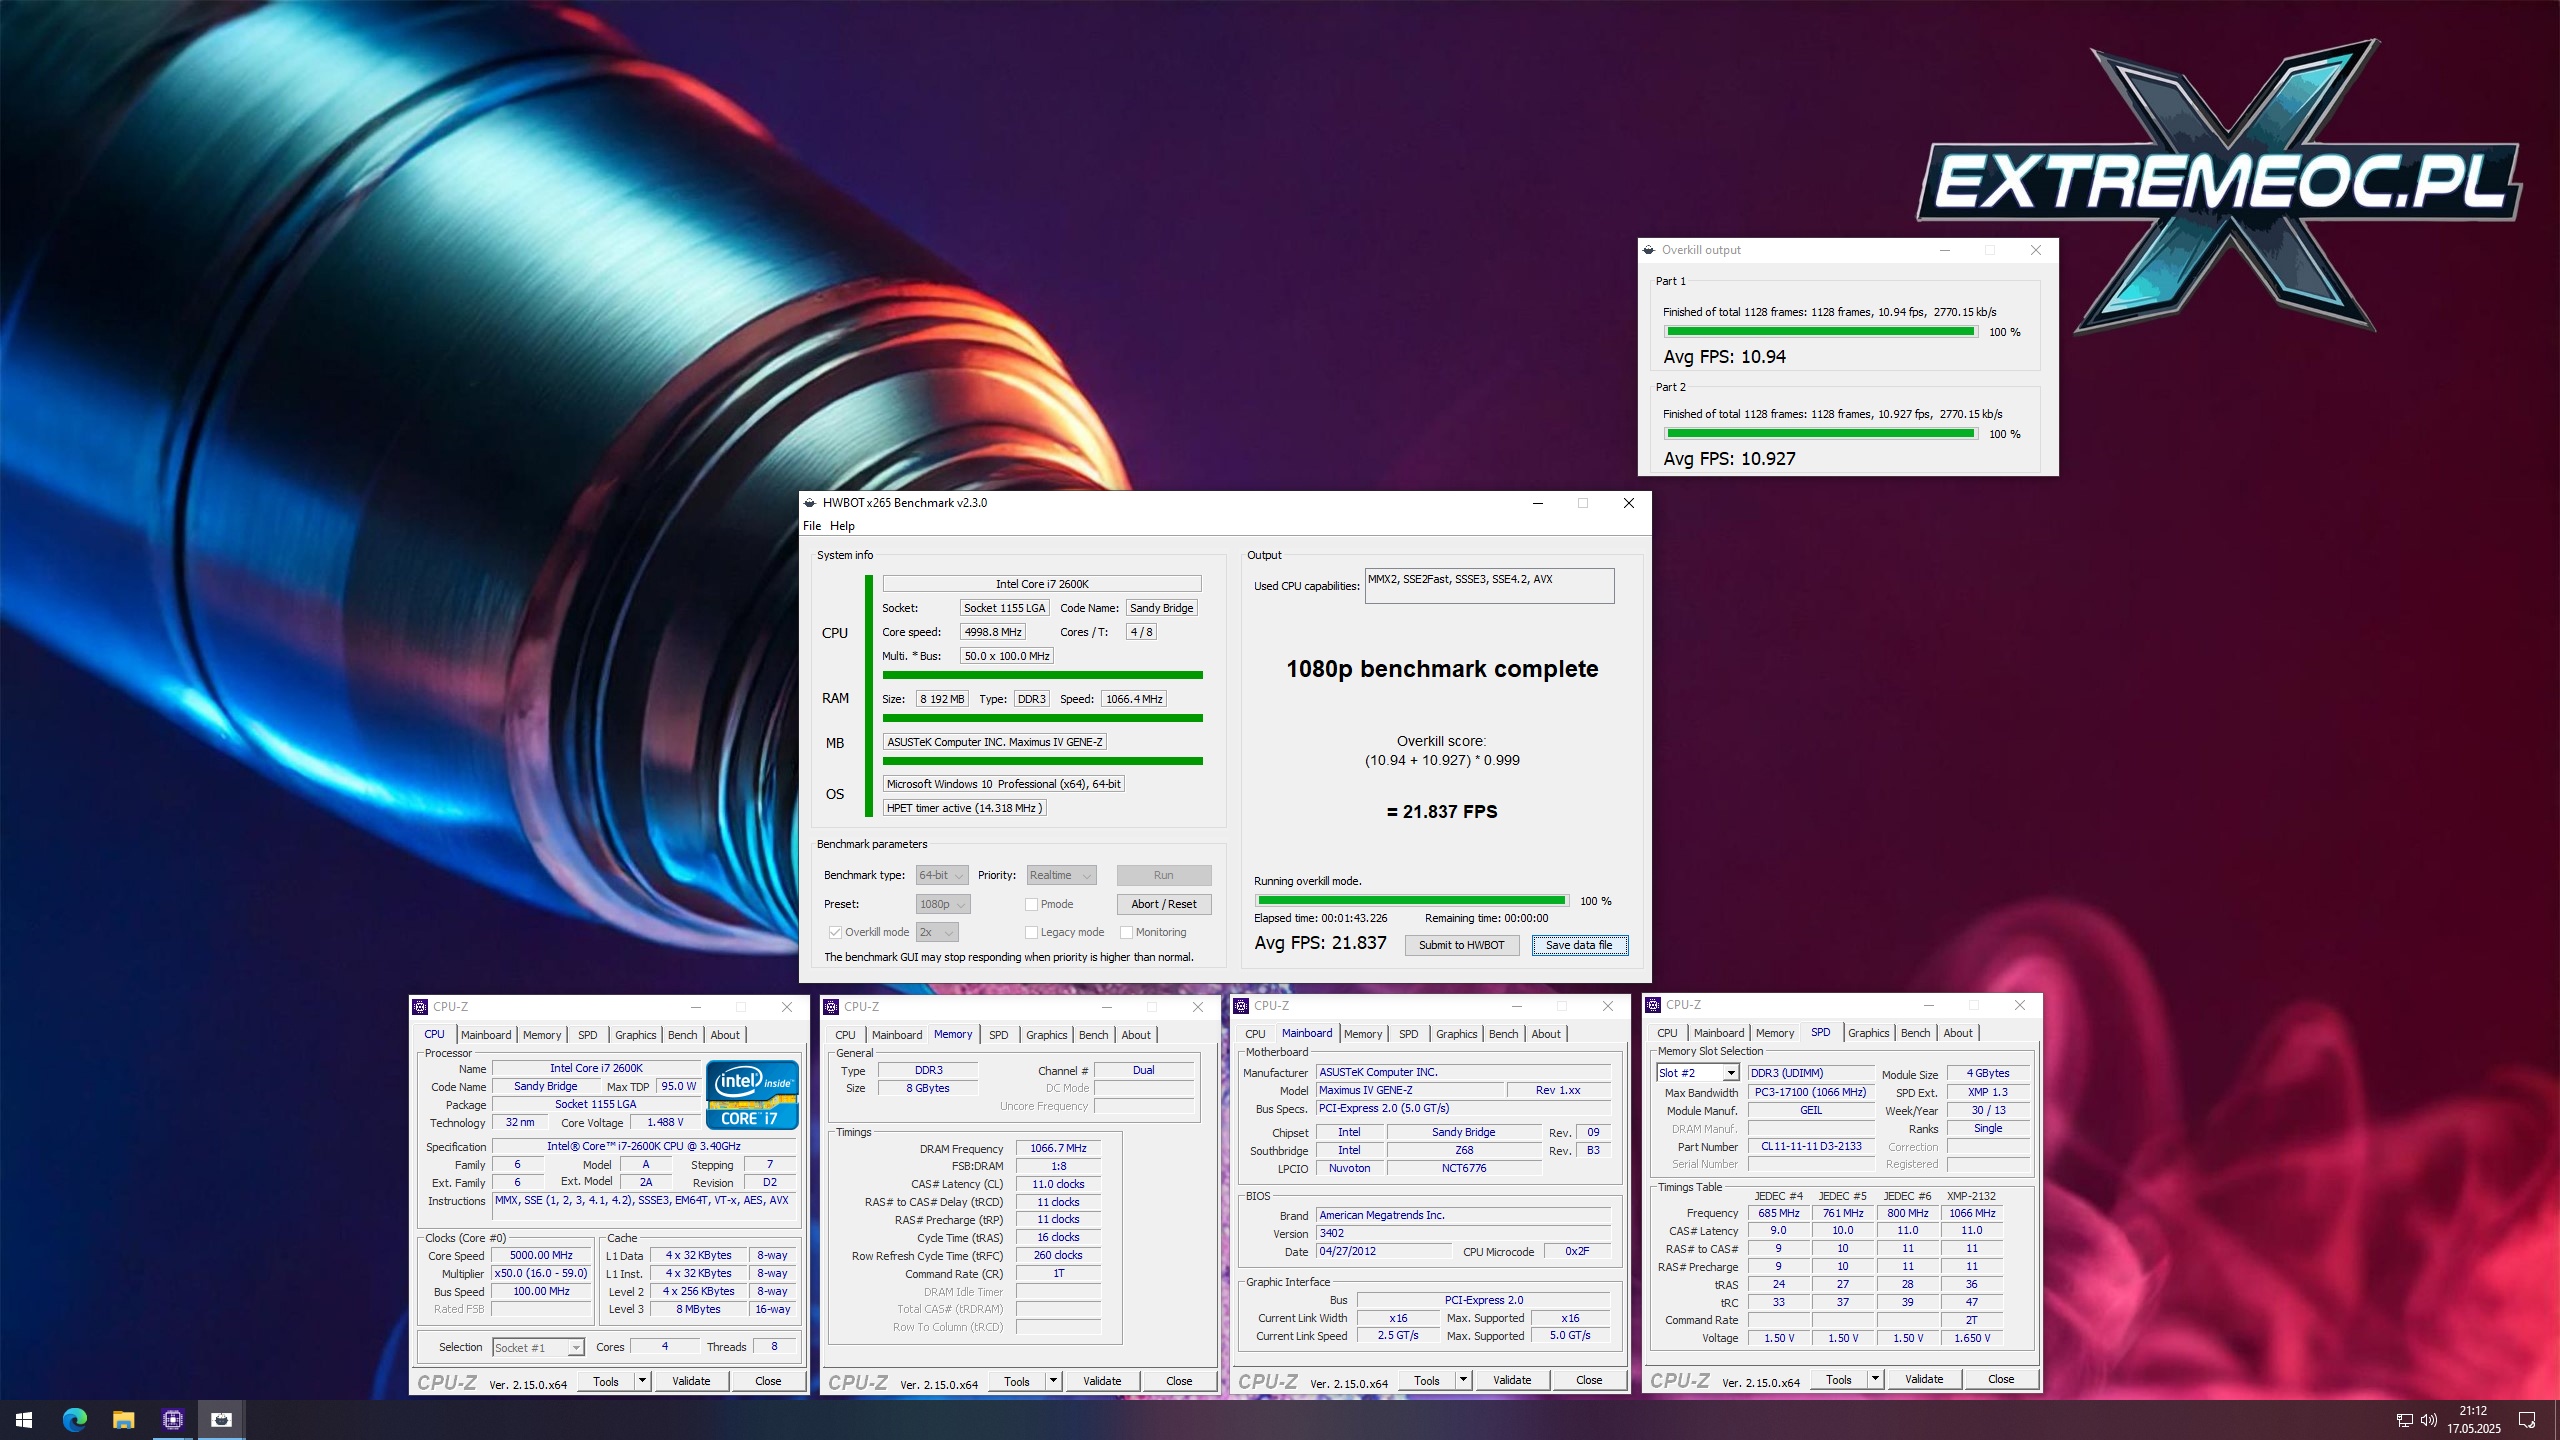Minimize the Overkill output window
This screenshot has width=2560, height=1440.
tap(1945, 250)
